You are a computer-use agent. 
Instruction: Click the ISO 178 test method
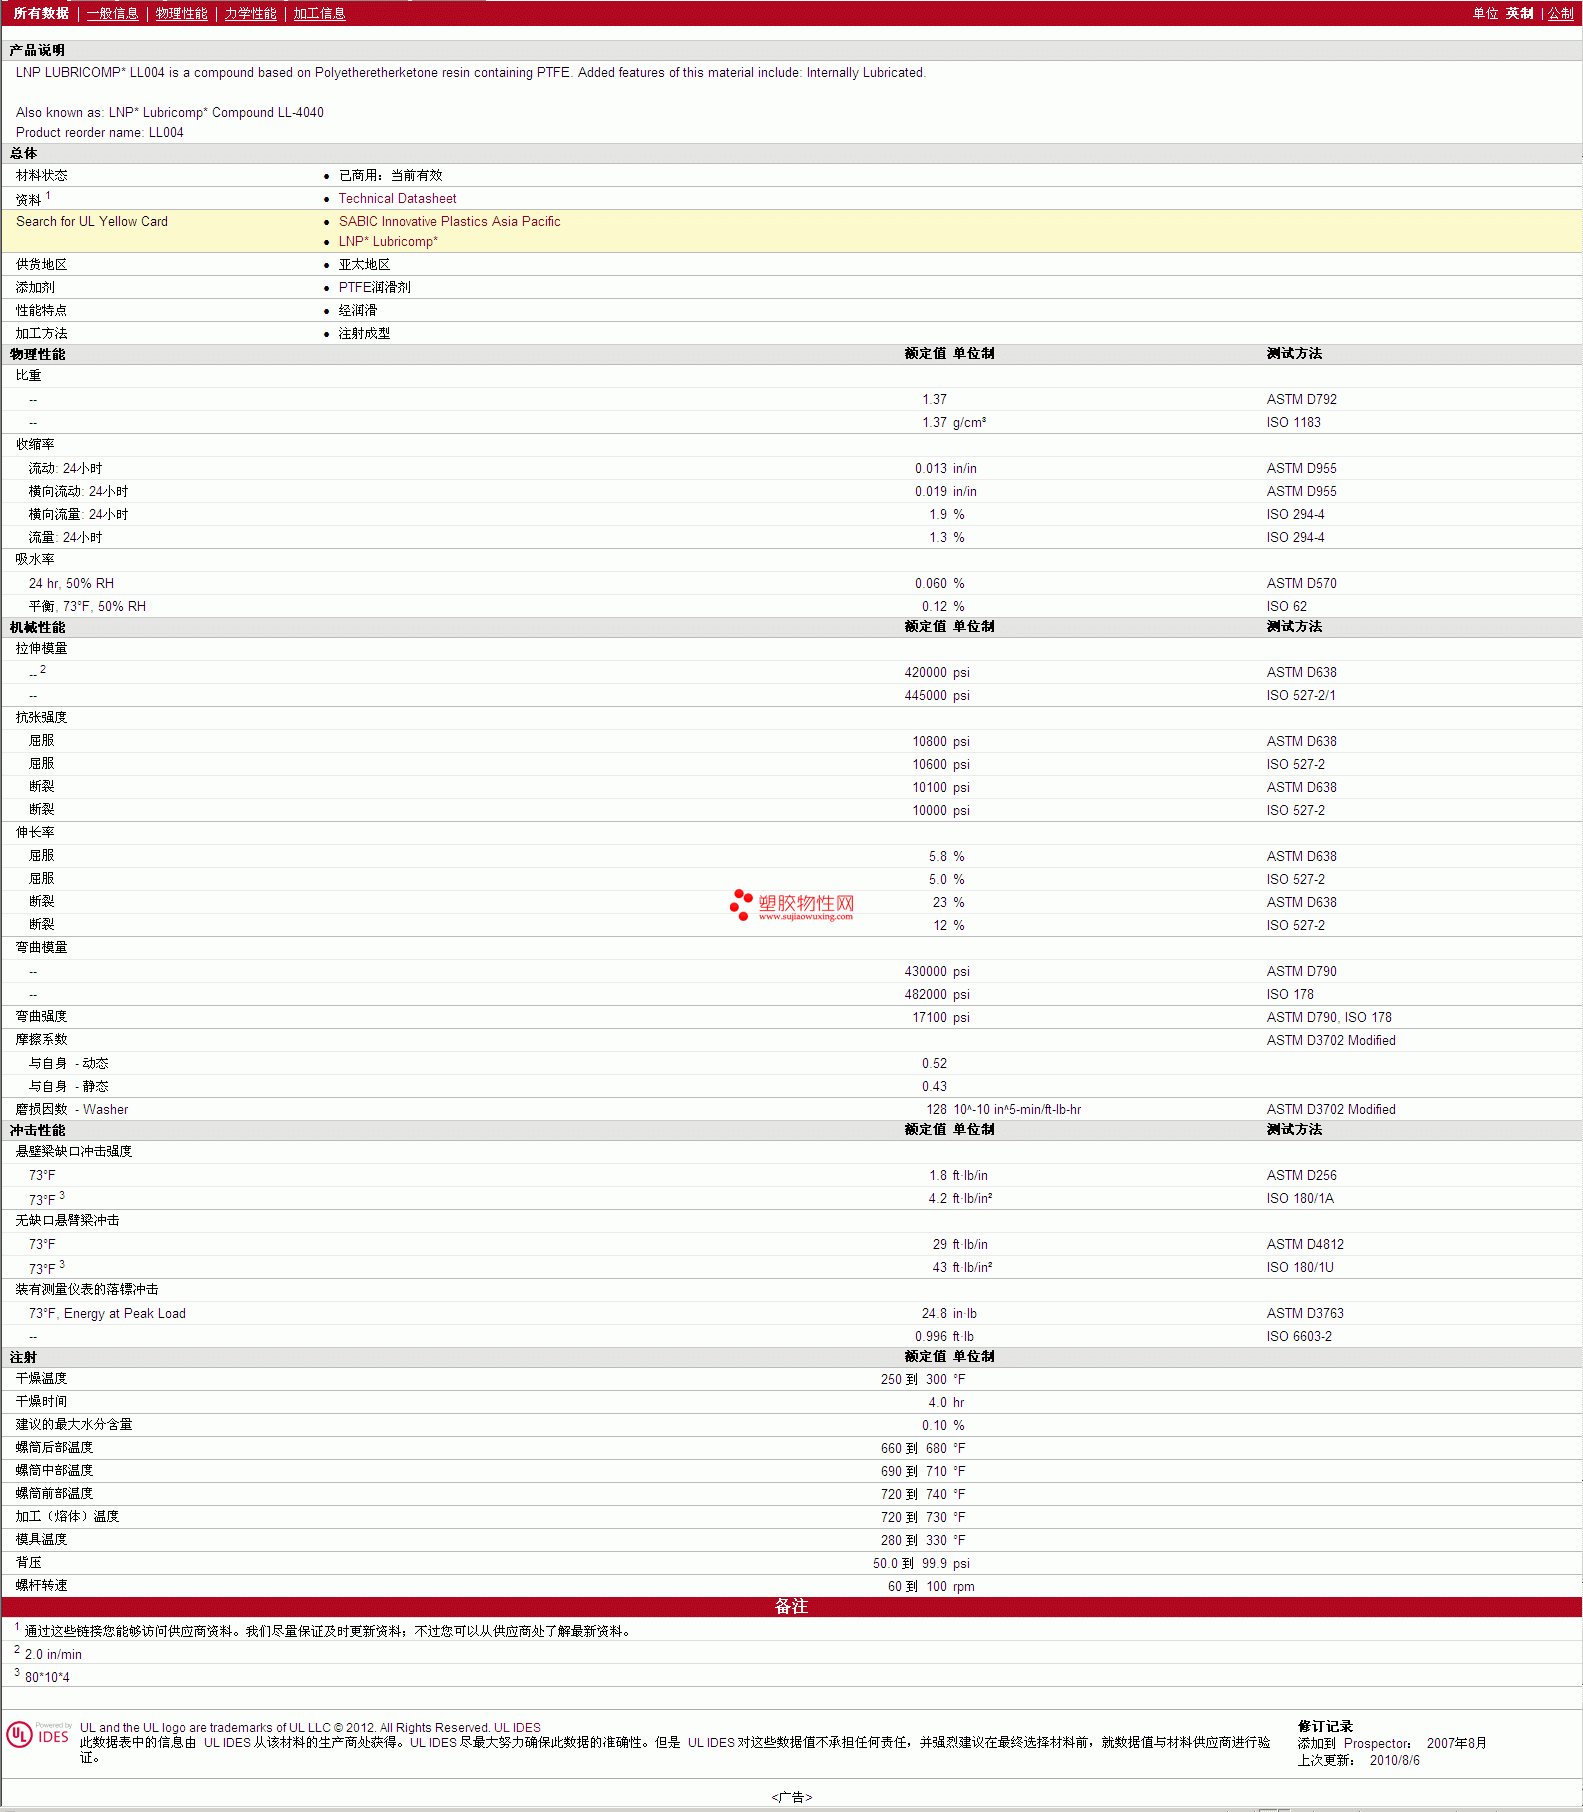[x=1290, y=995]
